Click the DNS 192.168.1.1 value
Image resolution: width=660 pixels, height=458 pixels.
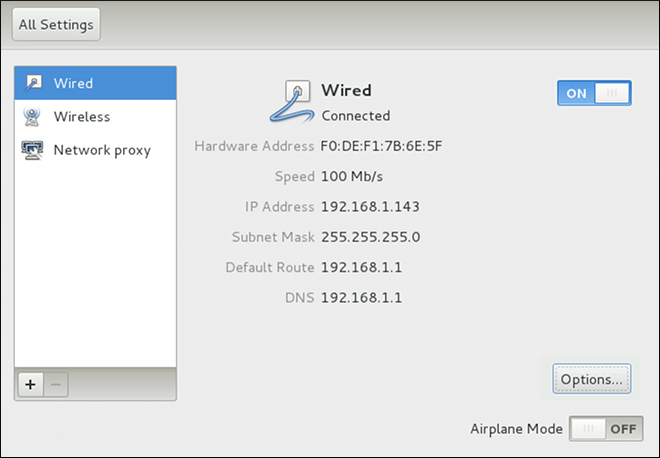[x=361, y=298]
